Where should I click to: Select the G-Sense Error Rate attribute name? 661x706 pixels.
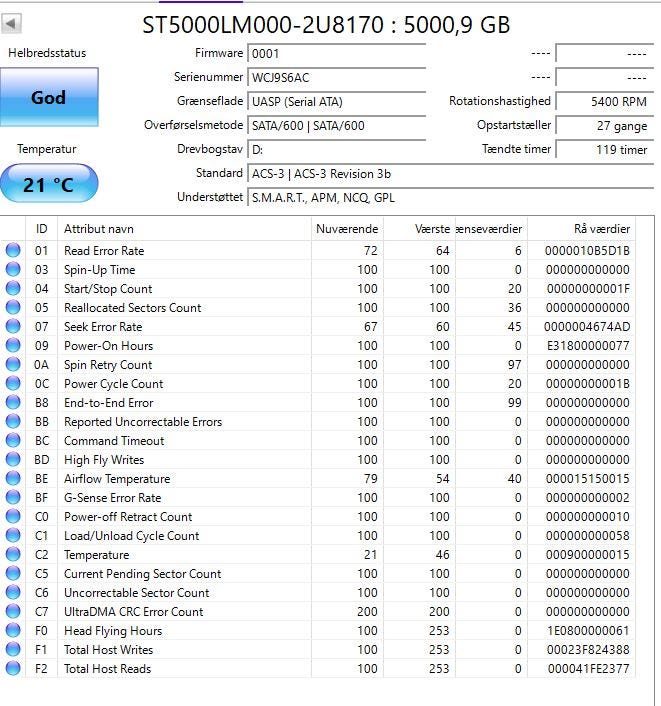[x=113, y=498]
